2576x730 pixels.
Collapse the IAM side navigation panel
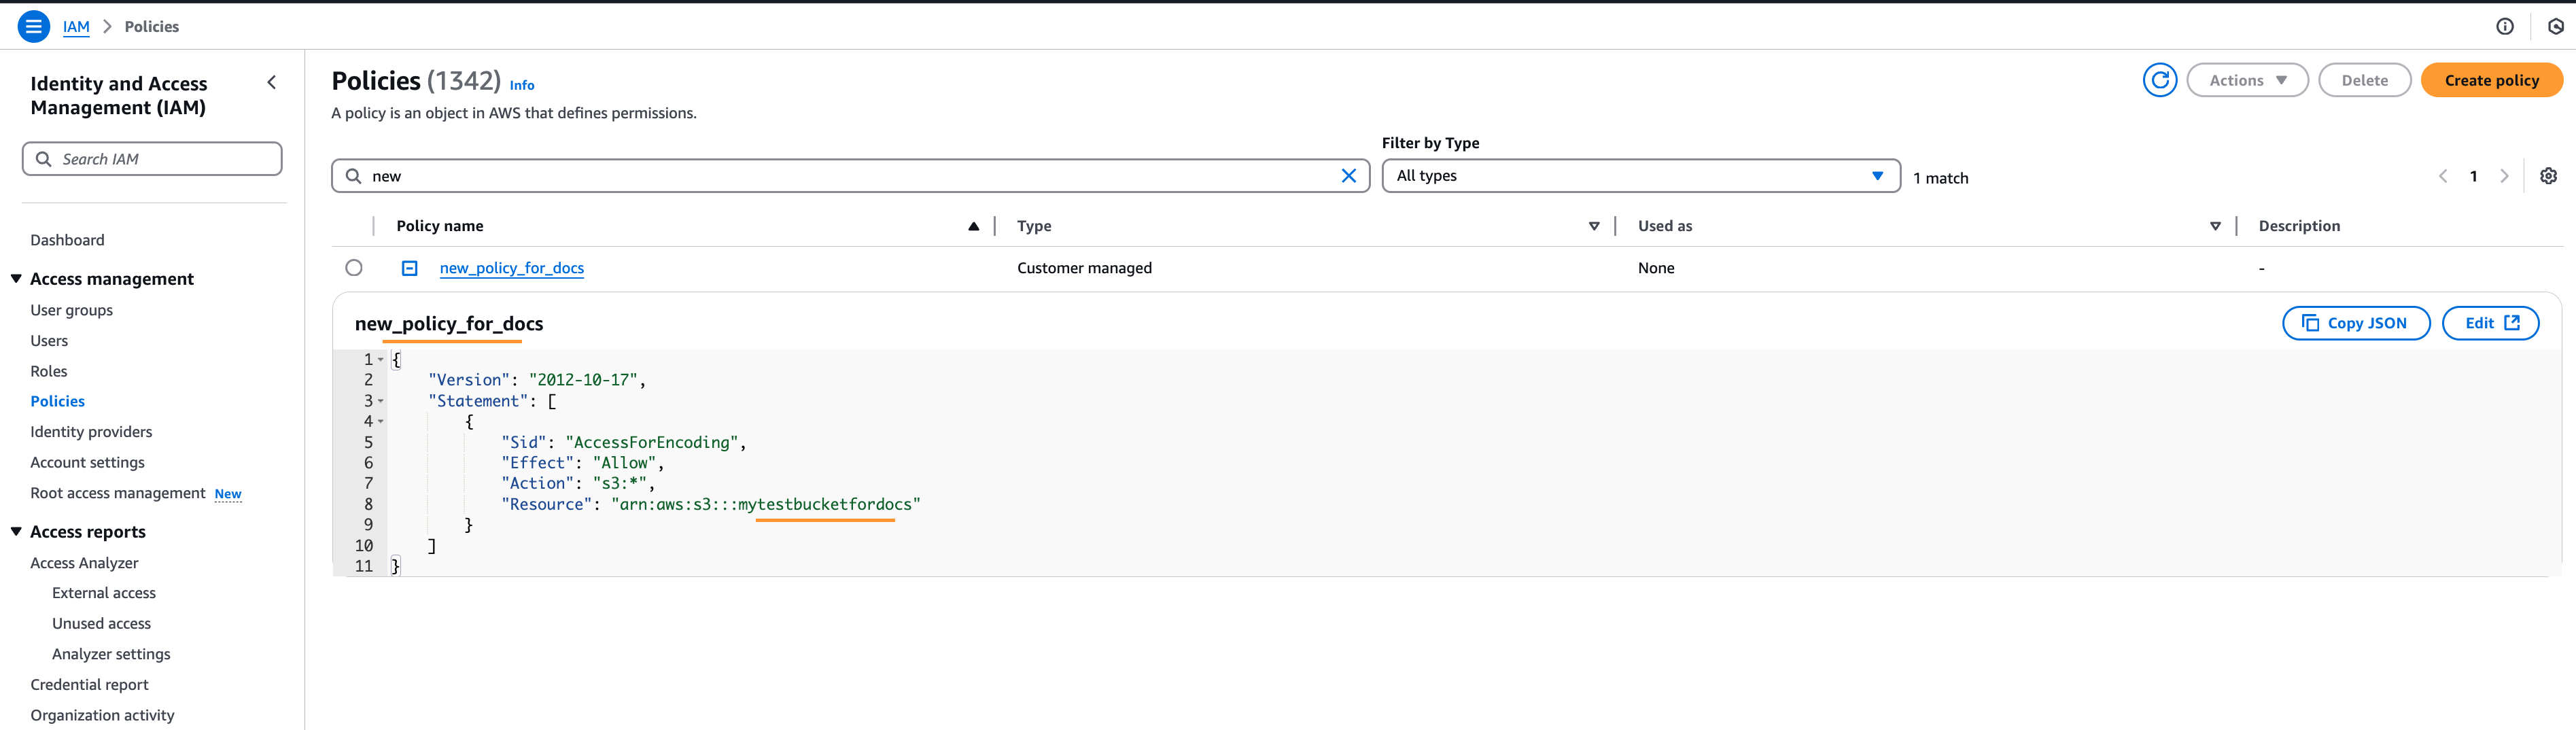(x=272, y=83)
